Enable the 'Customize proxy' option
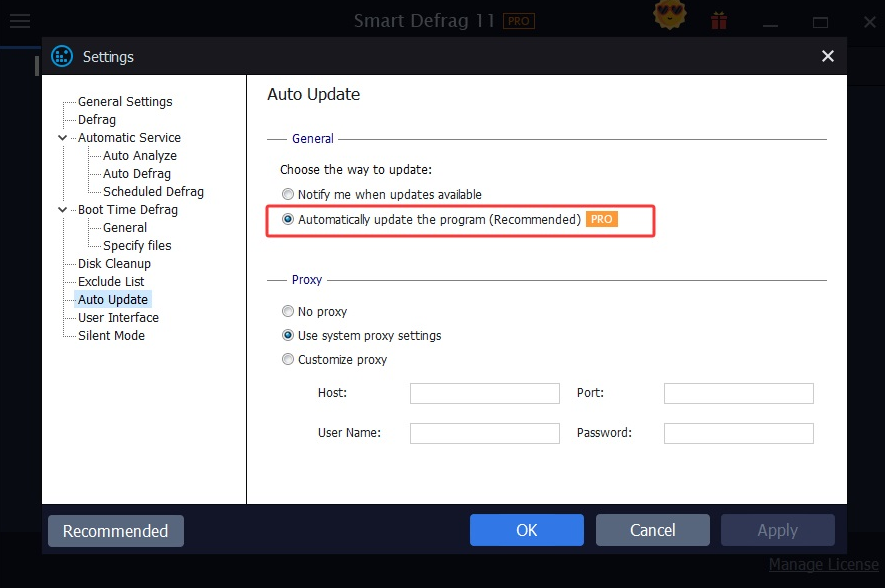The image size is (885, 588). pos(288,360)
